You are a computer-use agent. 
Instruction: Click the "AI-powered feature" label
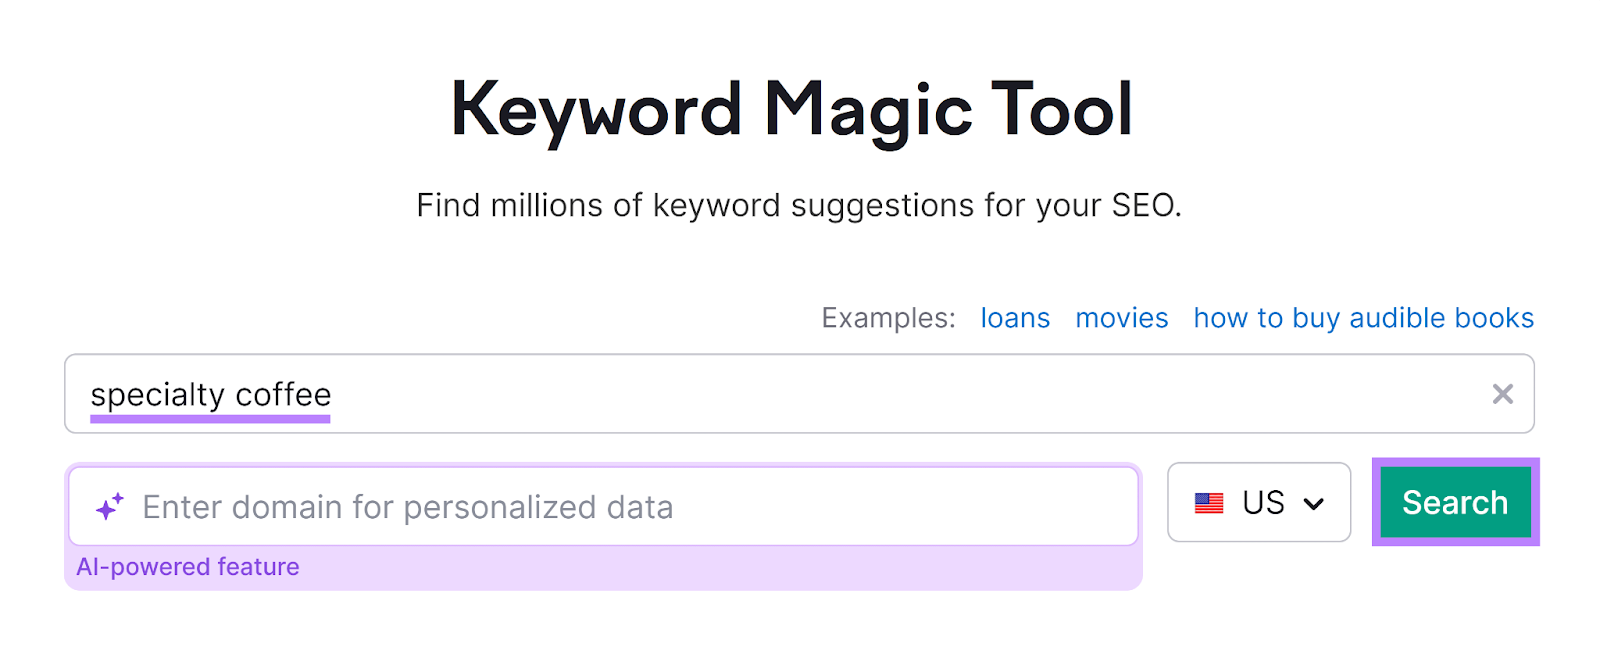[x=187, y=566]
